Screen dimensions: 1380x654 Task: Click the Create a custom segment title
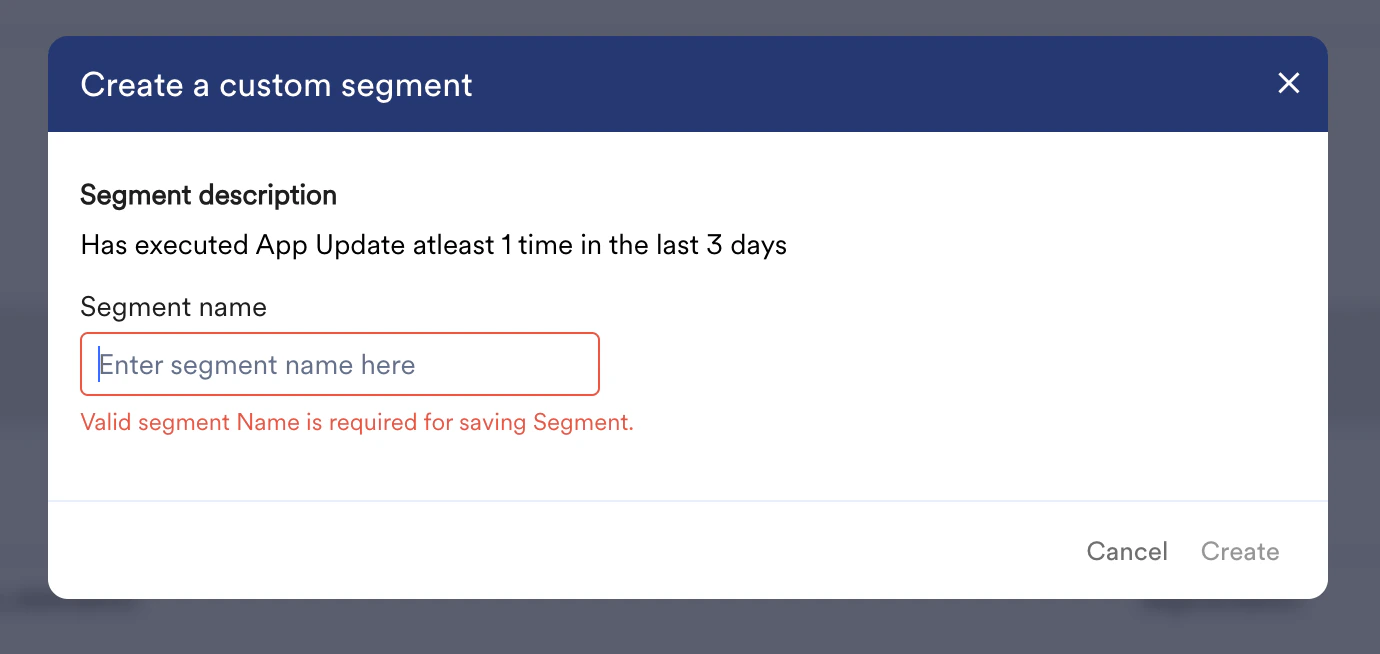click(275, 85)
